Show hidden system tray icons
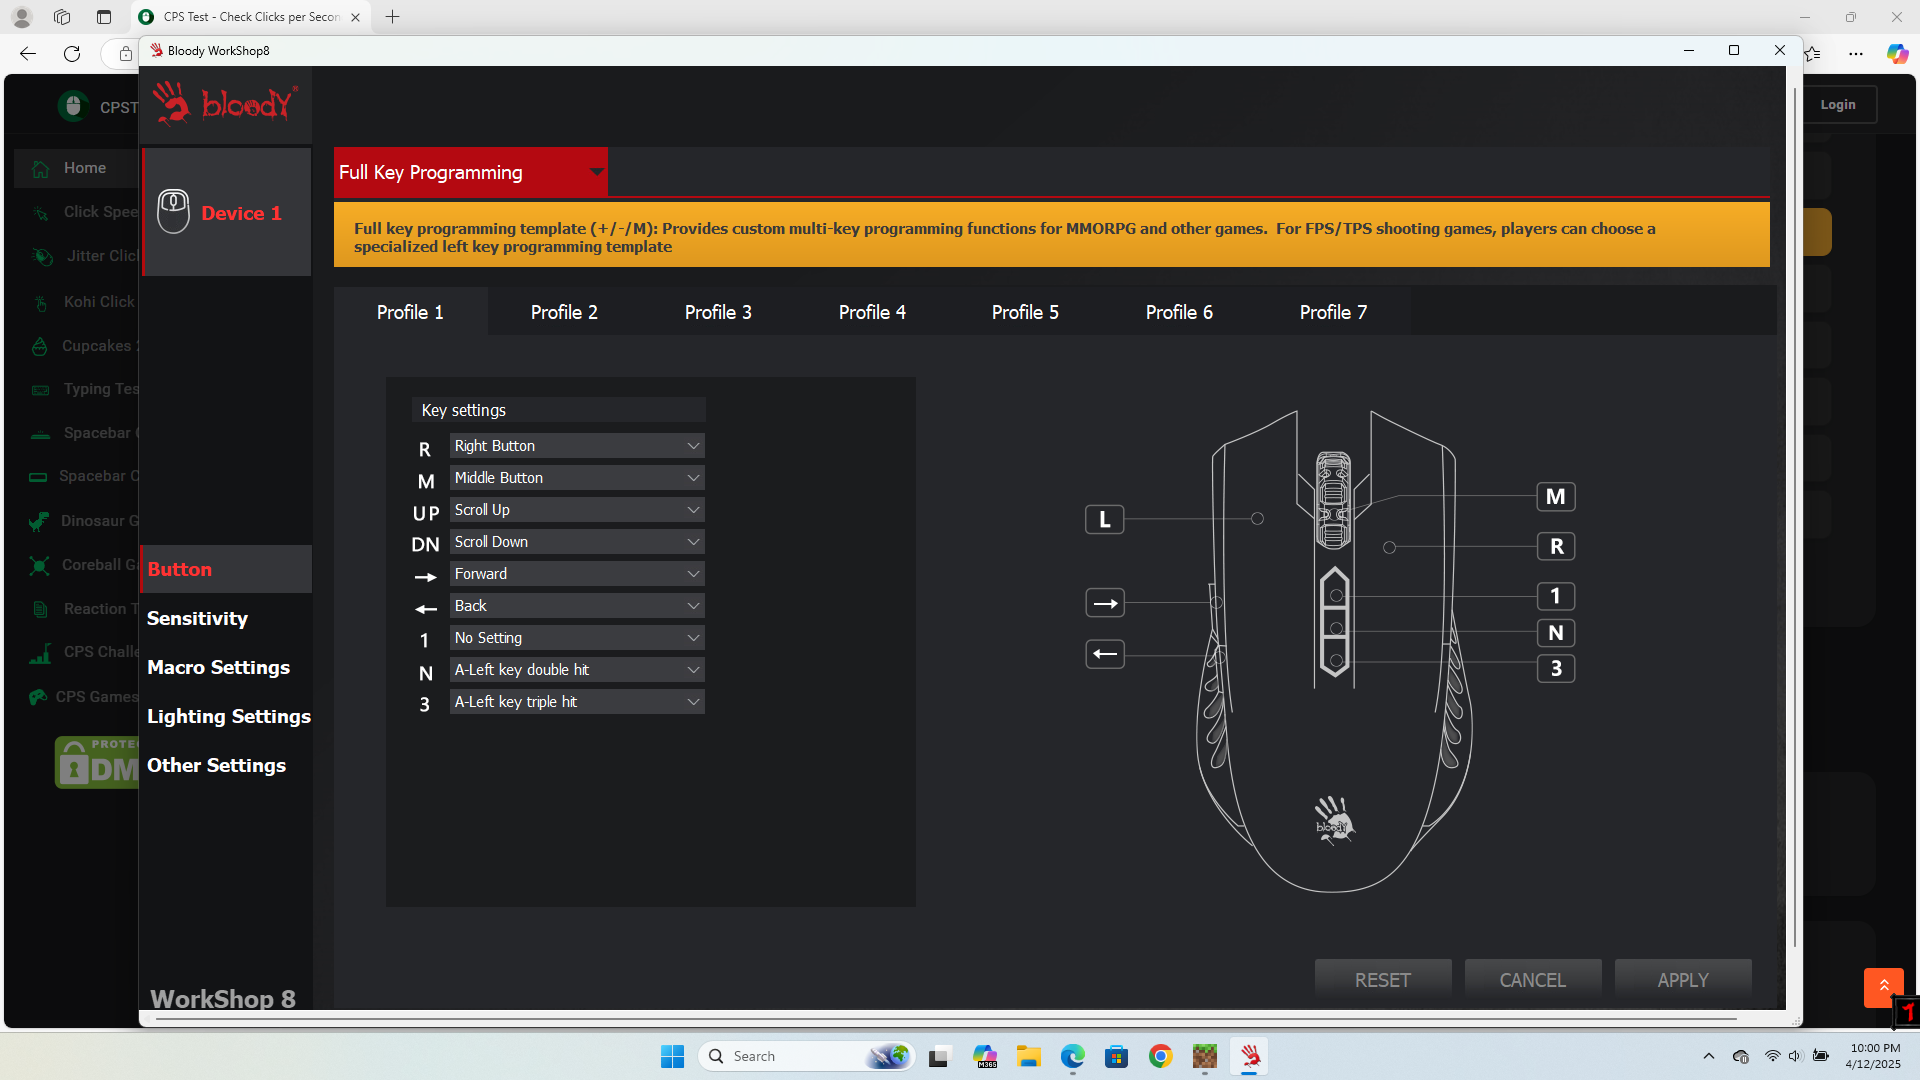The height and width of the screenshot is (1080, 1920). pos(1708,1056)
